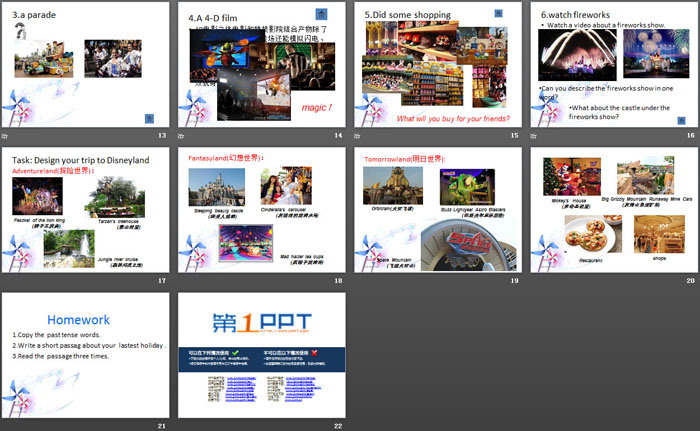Click the 'magic !' red text on slide 14
Viewport: 700px width, 431px height.
point(317,107)
